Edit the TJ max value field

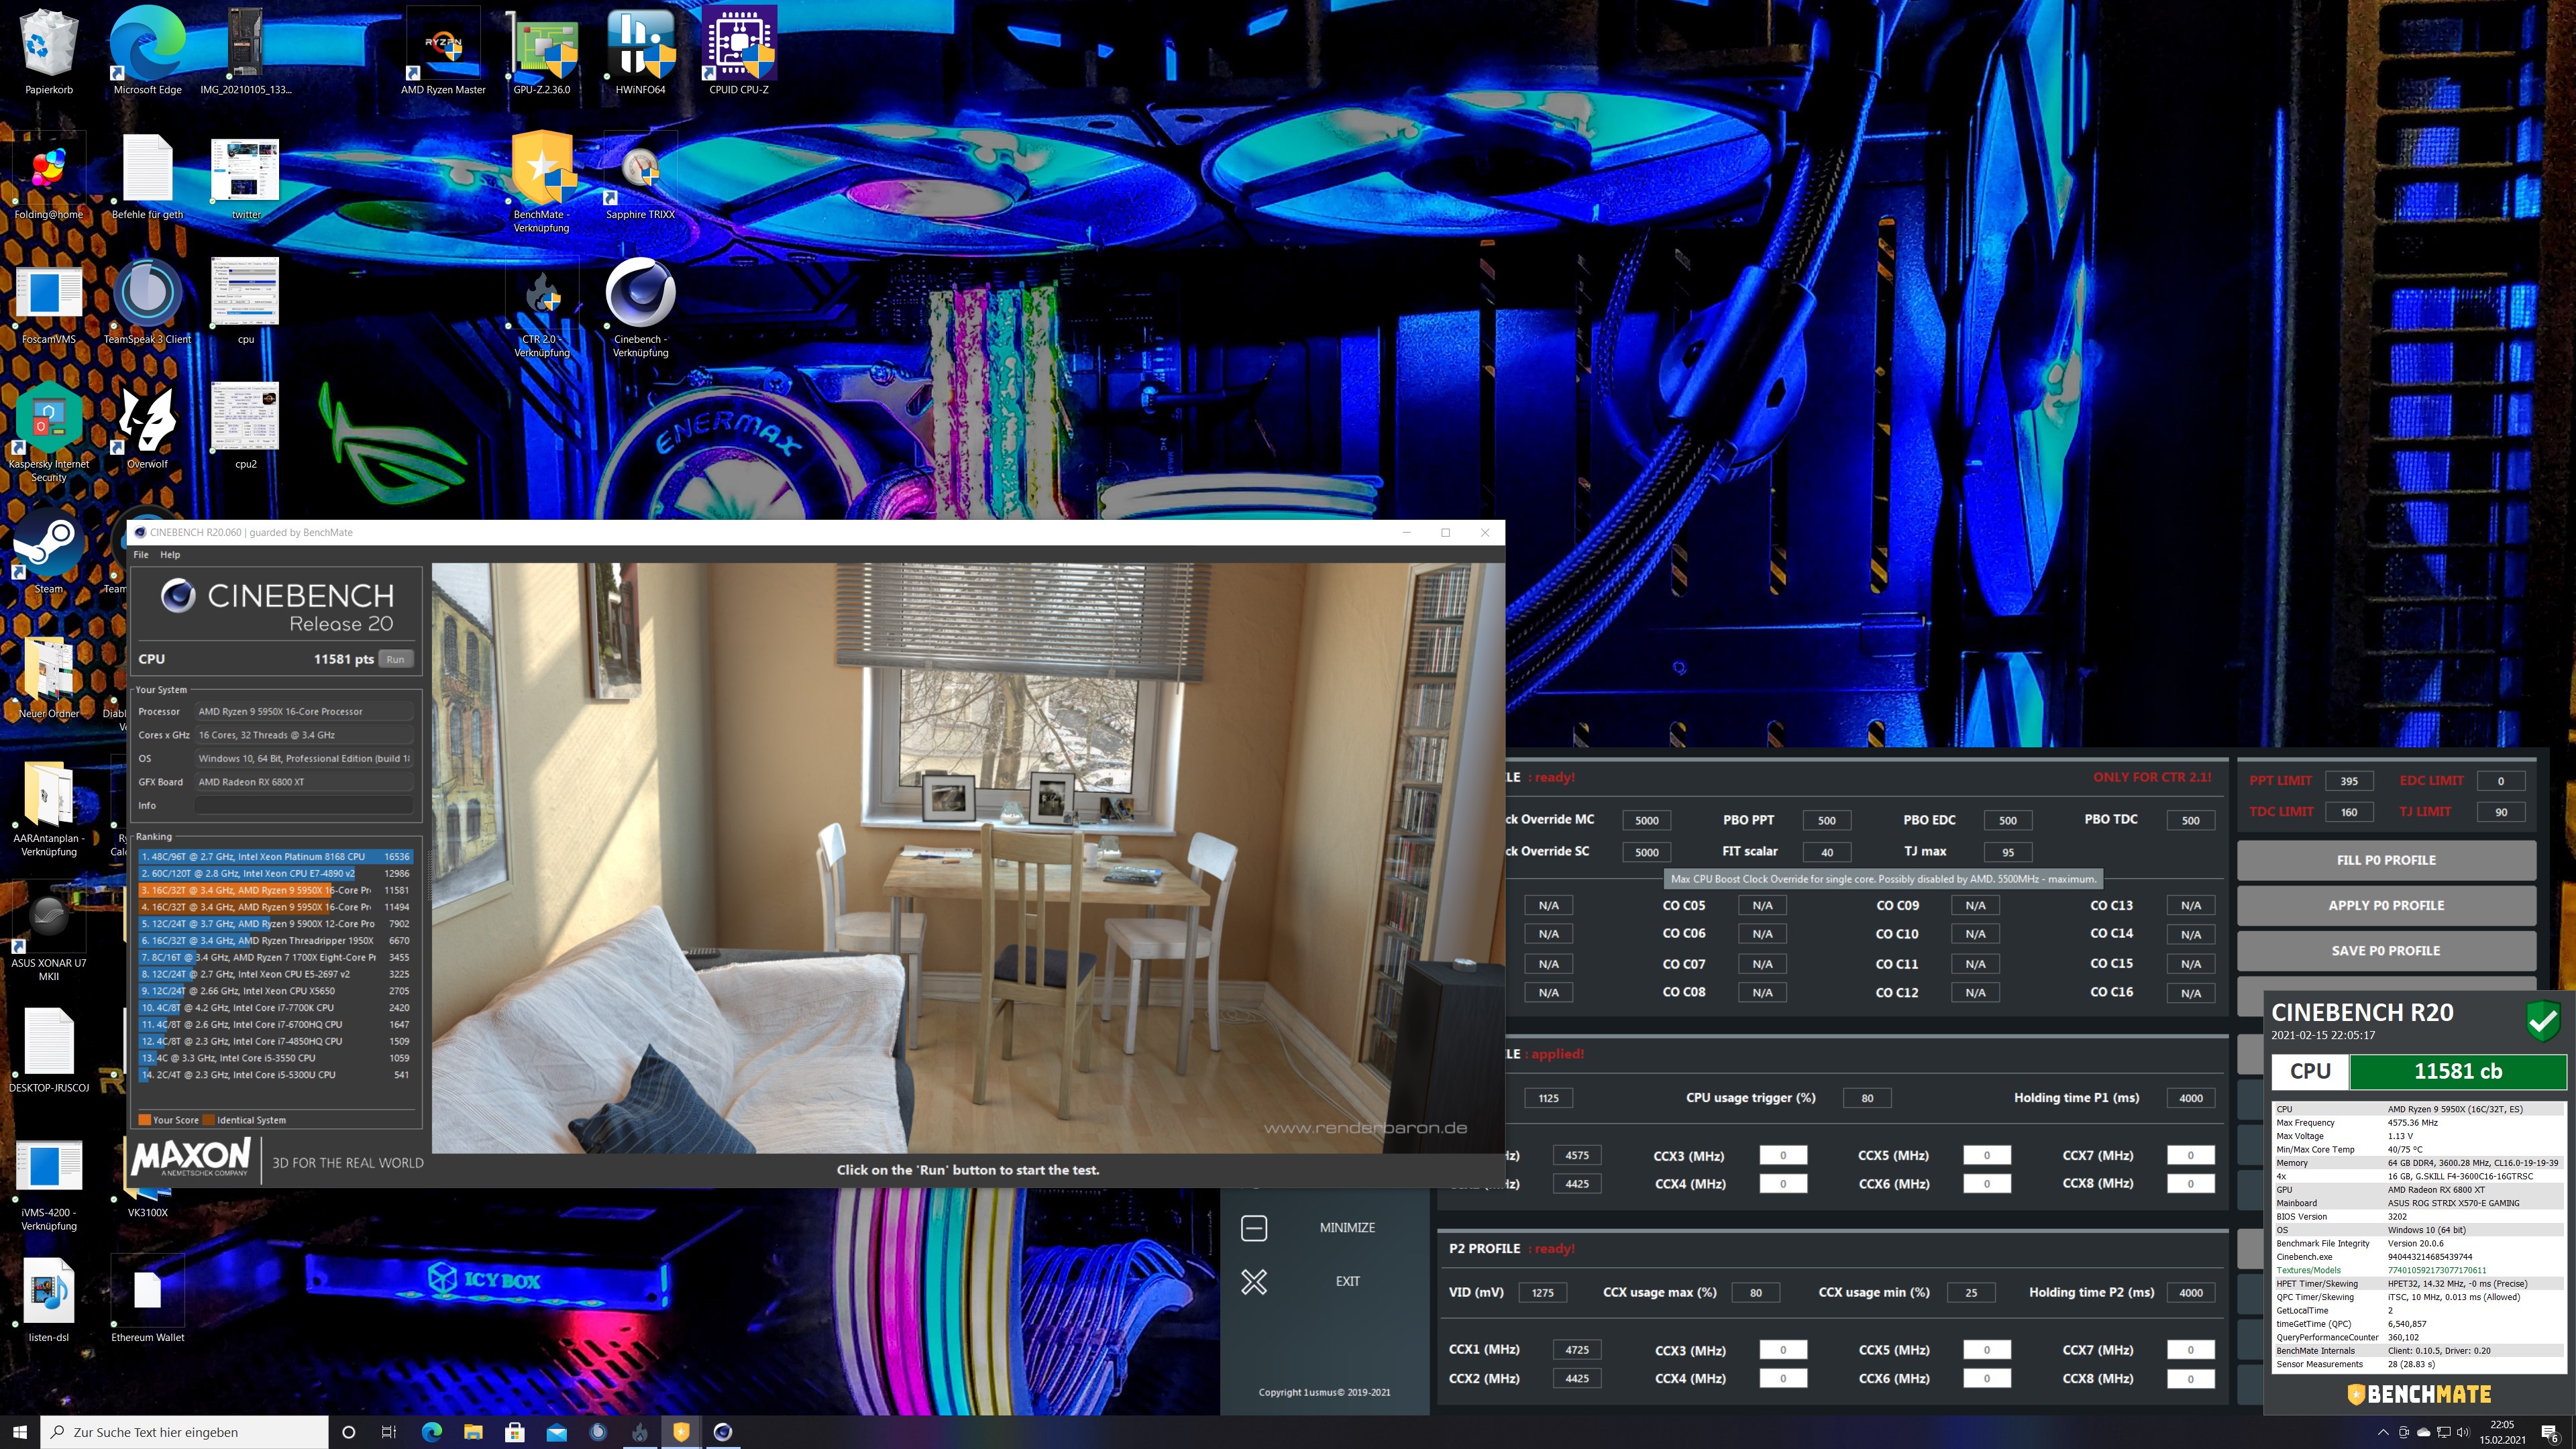click(x=2007, y=853)
